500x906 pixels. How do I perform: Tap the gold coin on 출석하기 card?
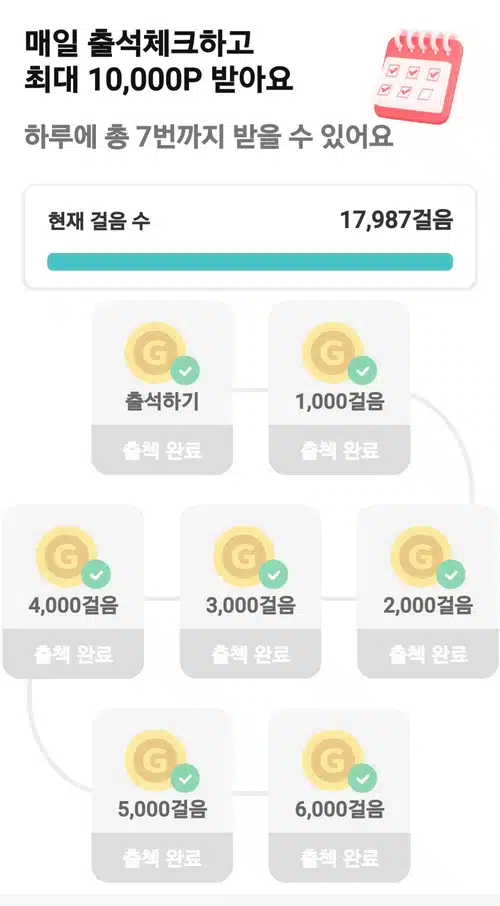155,352
